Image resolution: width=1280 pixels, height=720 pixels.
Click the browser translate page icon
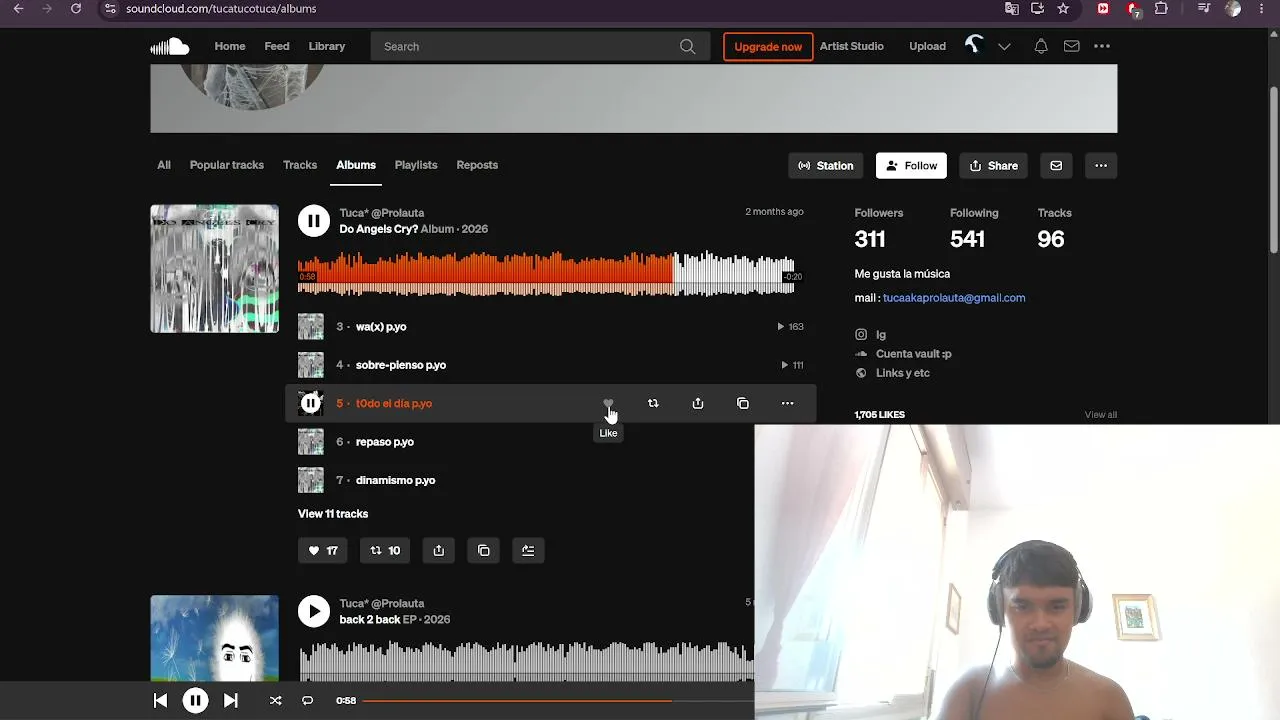click(x=1012, y=9)
